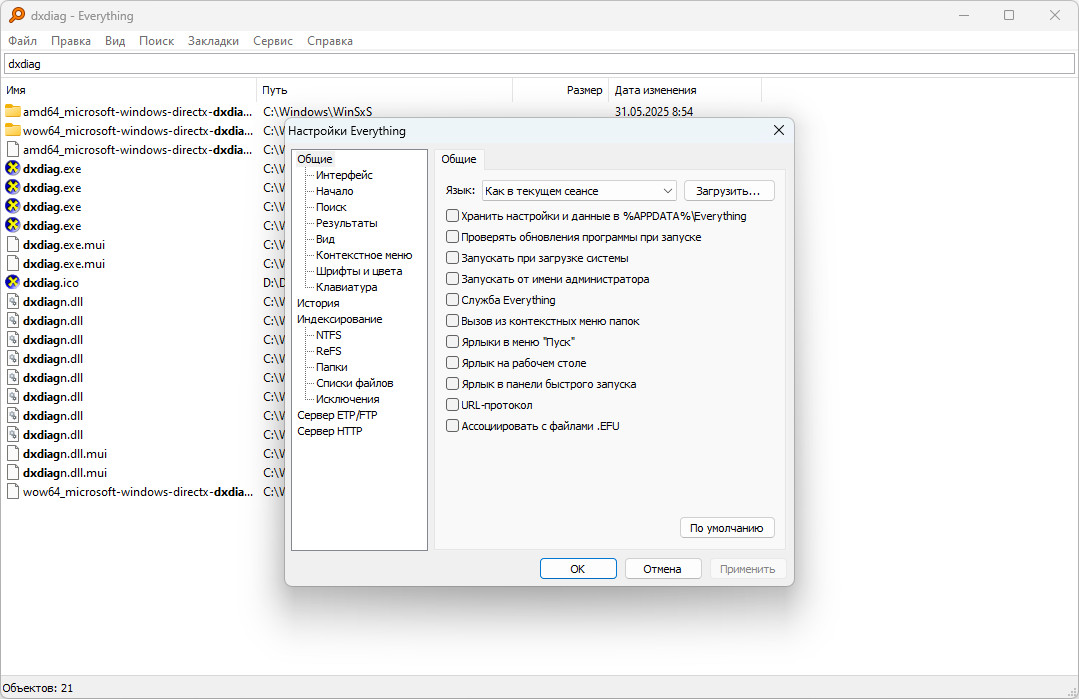
Task: Open the Сервис menu
Action: [273, 41]
